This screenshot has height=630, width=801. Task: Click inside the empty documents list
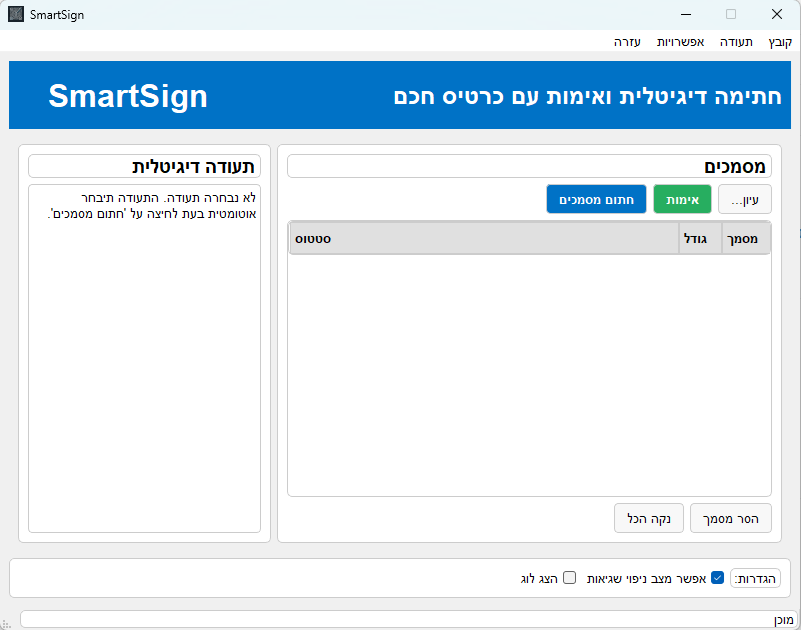(528, 370)
